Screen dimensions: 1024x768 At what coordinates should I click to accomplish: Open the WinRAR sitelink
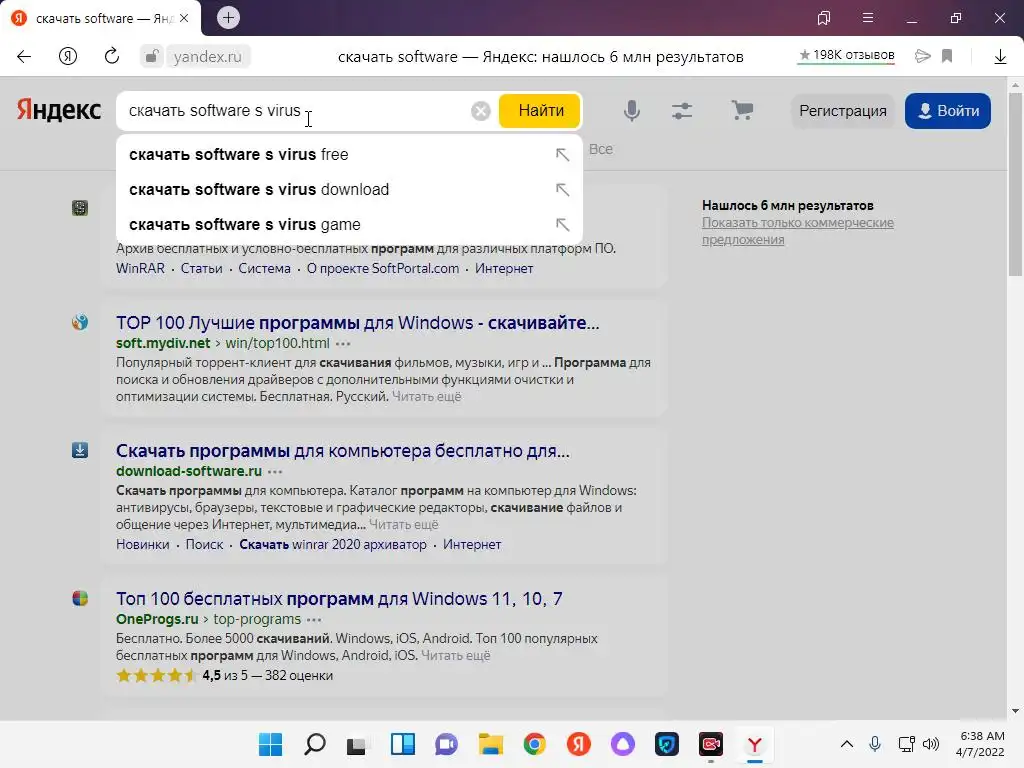point(140,268)
